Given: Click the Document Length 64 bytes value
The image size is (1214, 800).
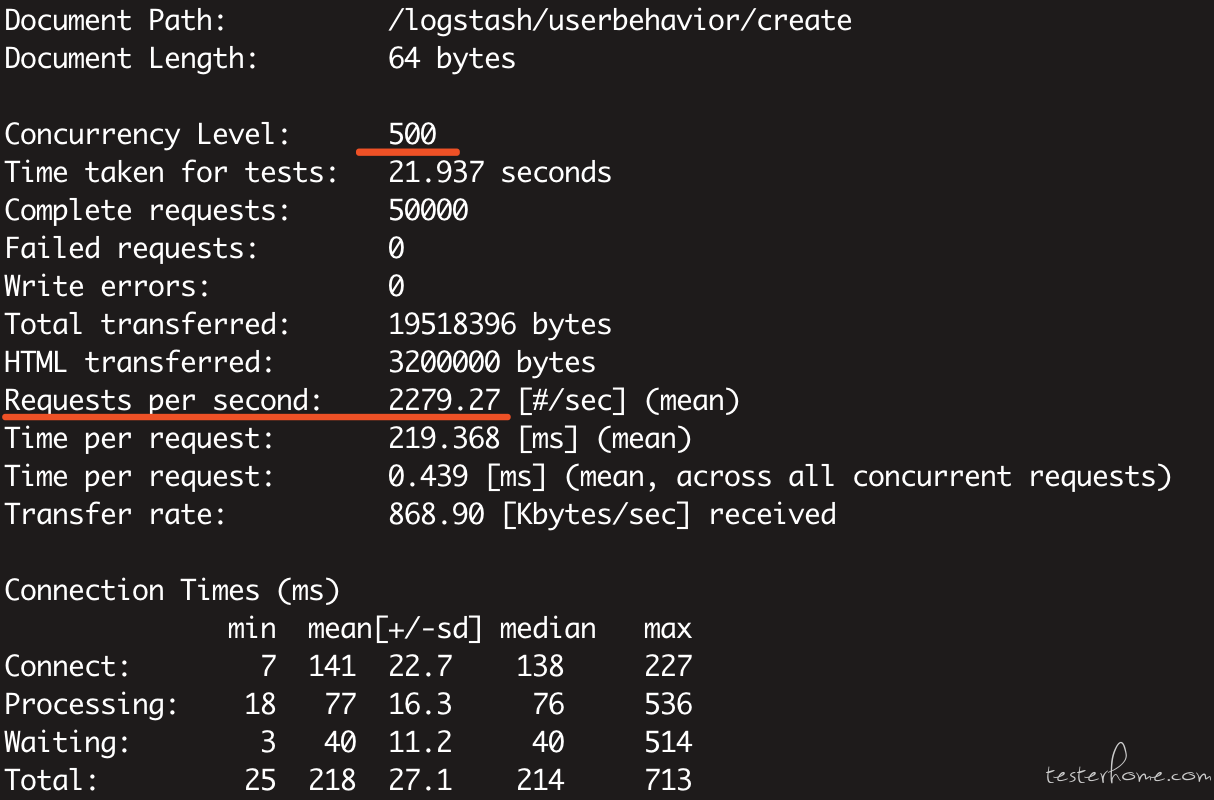Looking at the screenshot, I should [x=452, y=58].
